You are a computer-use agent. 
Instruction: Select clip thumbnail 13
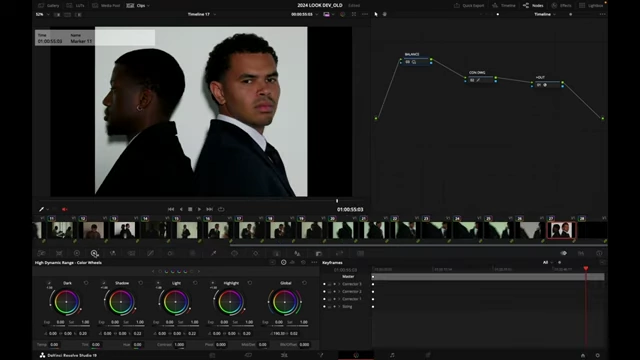pos(124,230)
